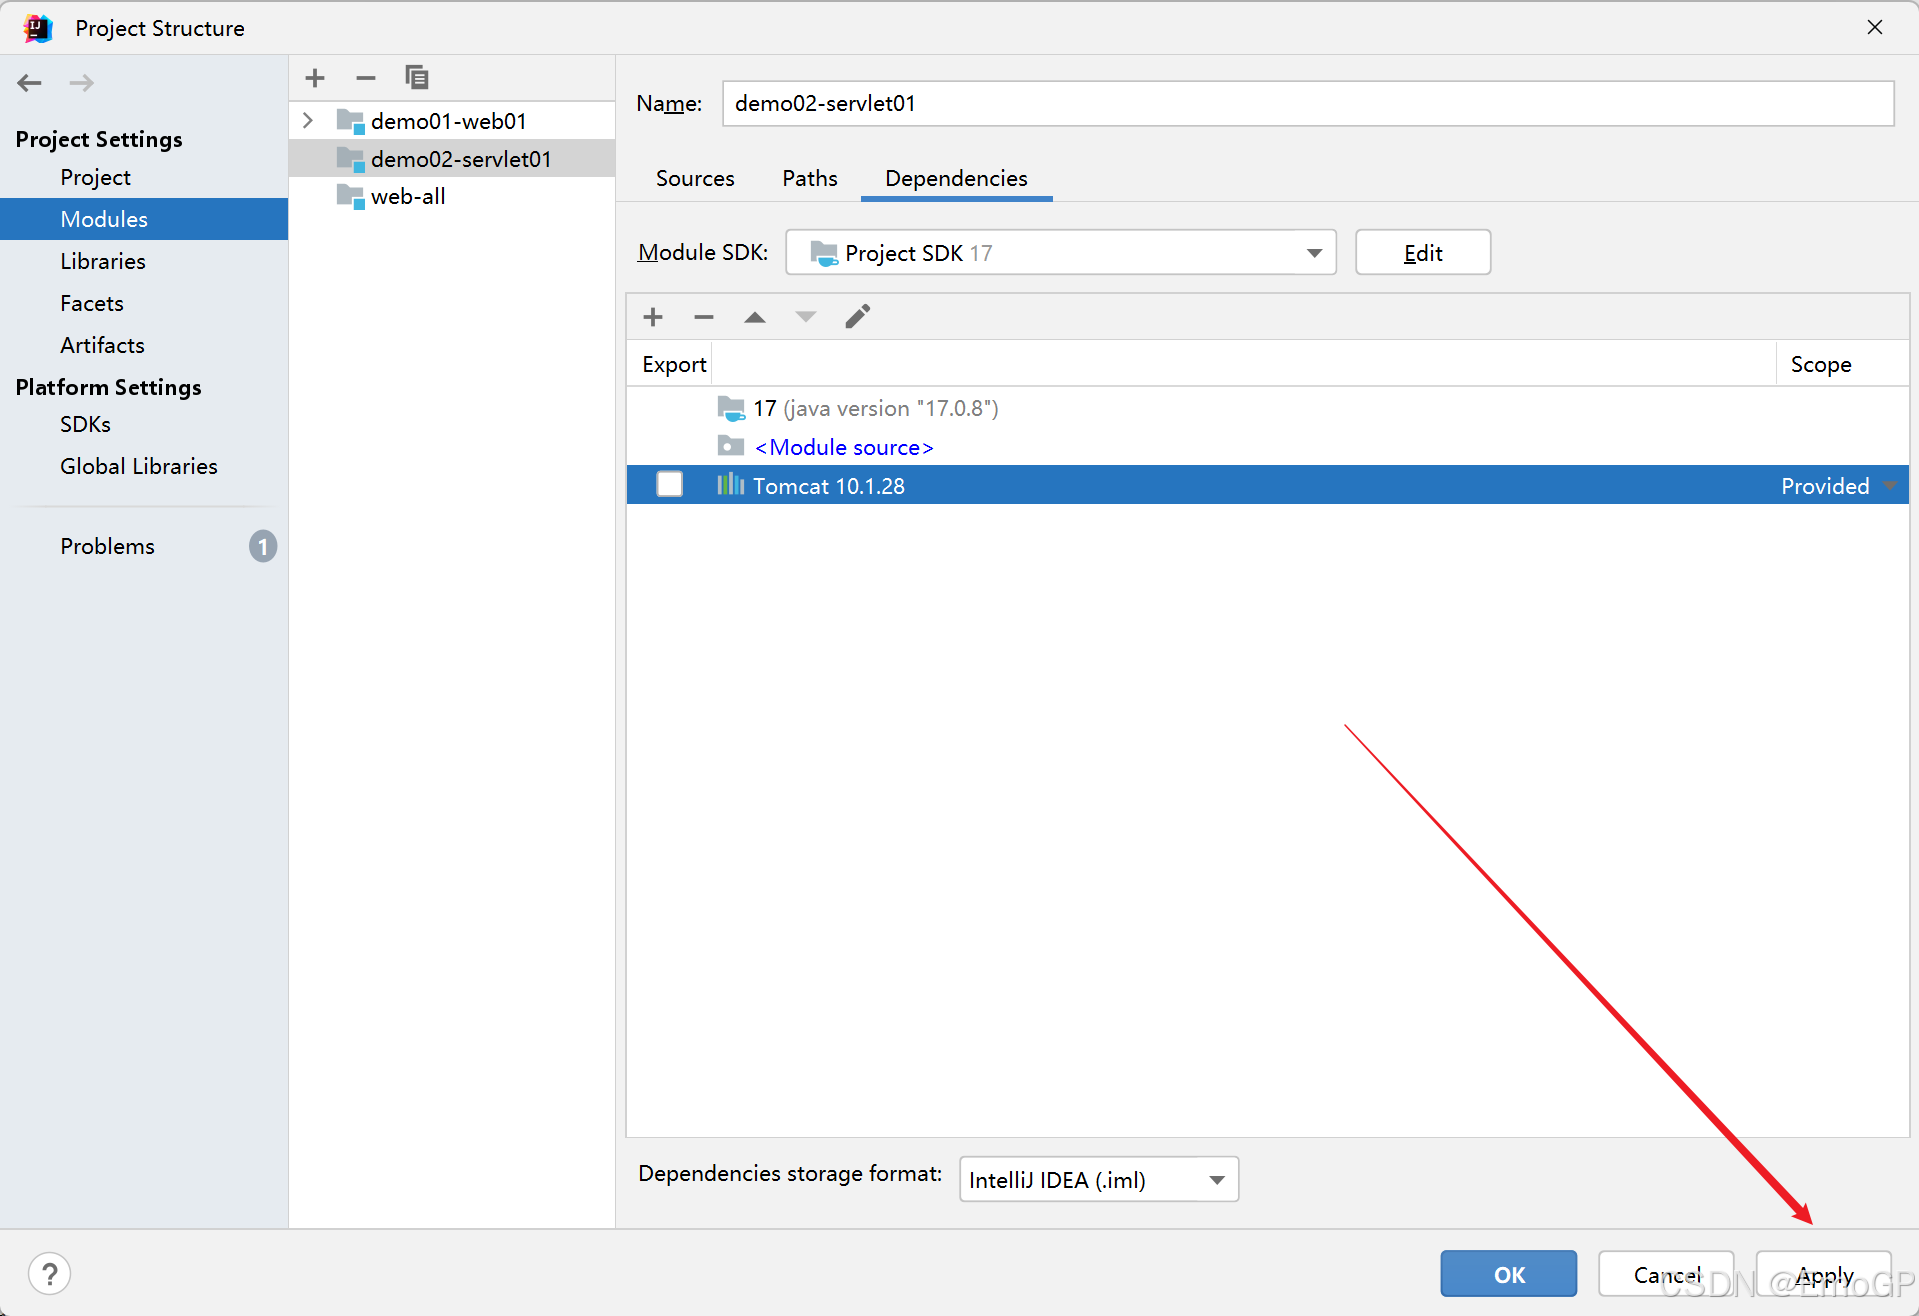
Task: Remove selected module with the minus icon
Action: point(366,78)
